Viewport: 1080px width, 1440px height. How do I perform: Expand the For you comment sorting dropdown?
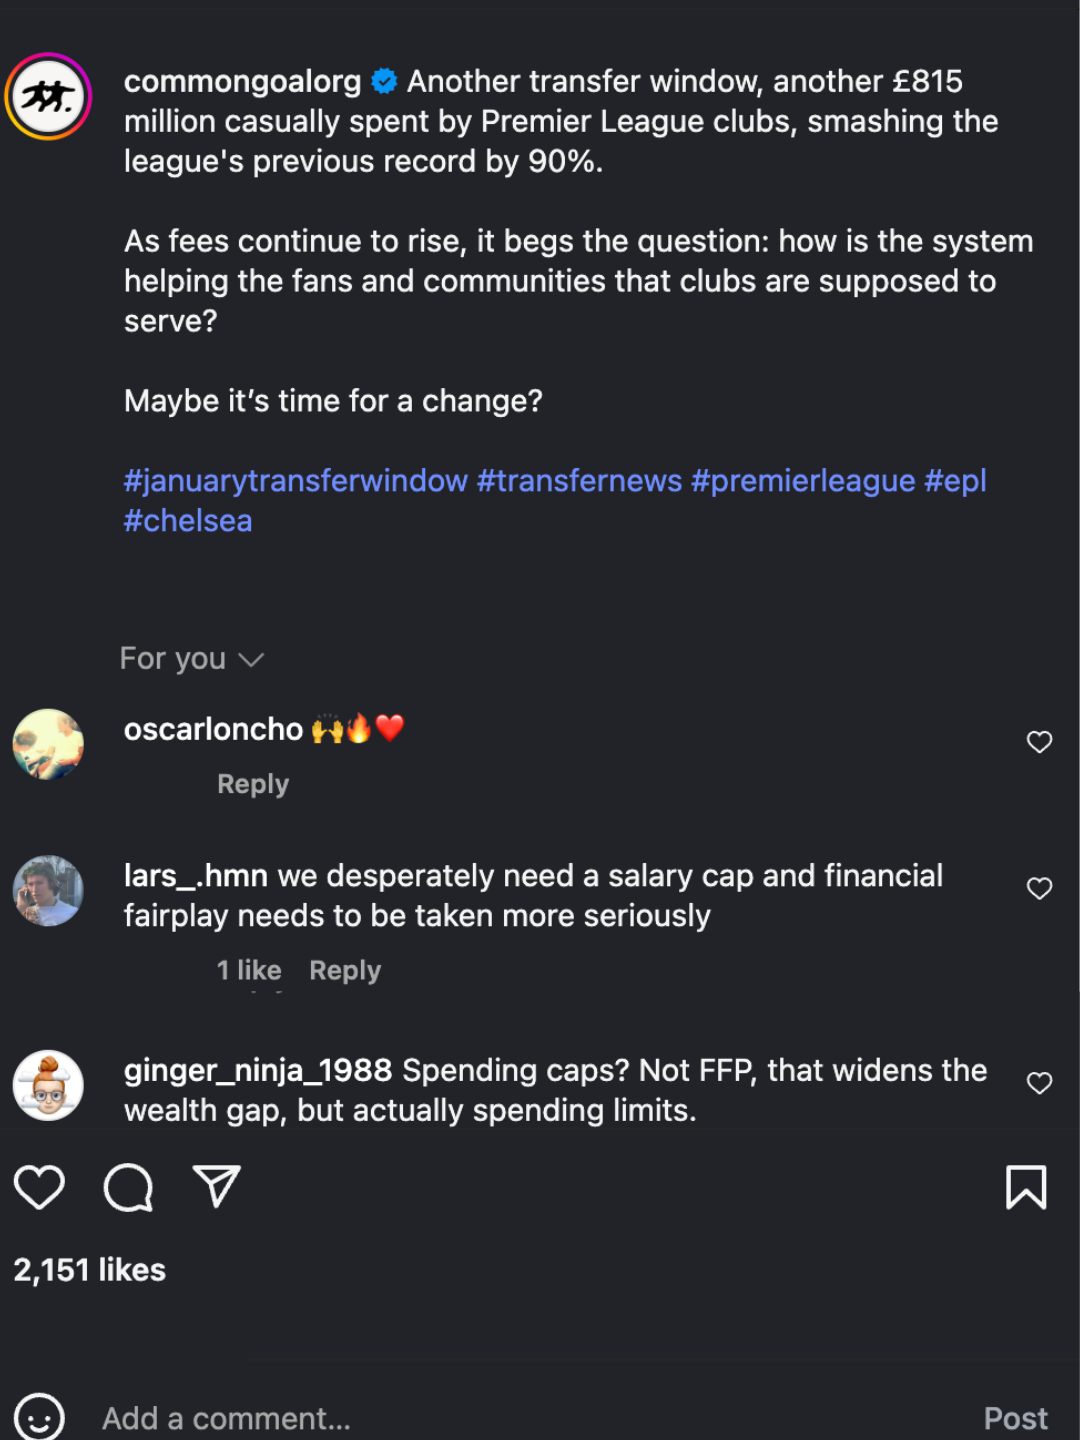[191, 659]
